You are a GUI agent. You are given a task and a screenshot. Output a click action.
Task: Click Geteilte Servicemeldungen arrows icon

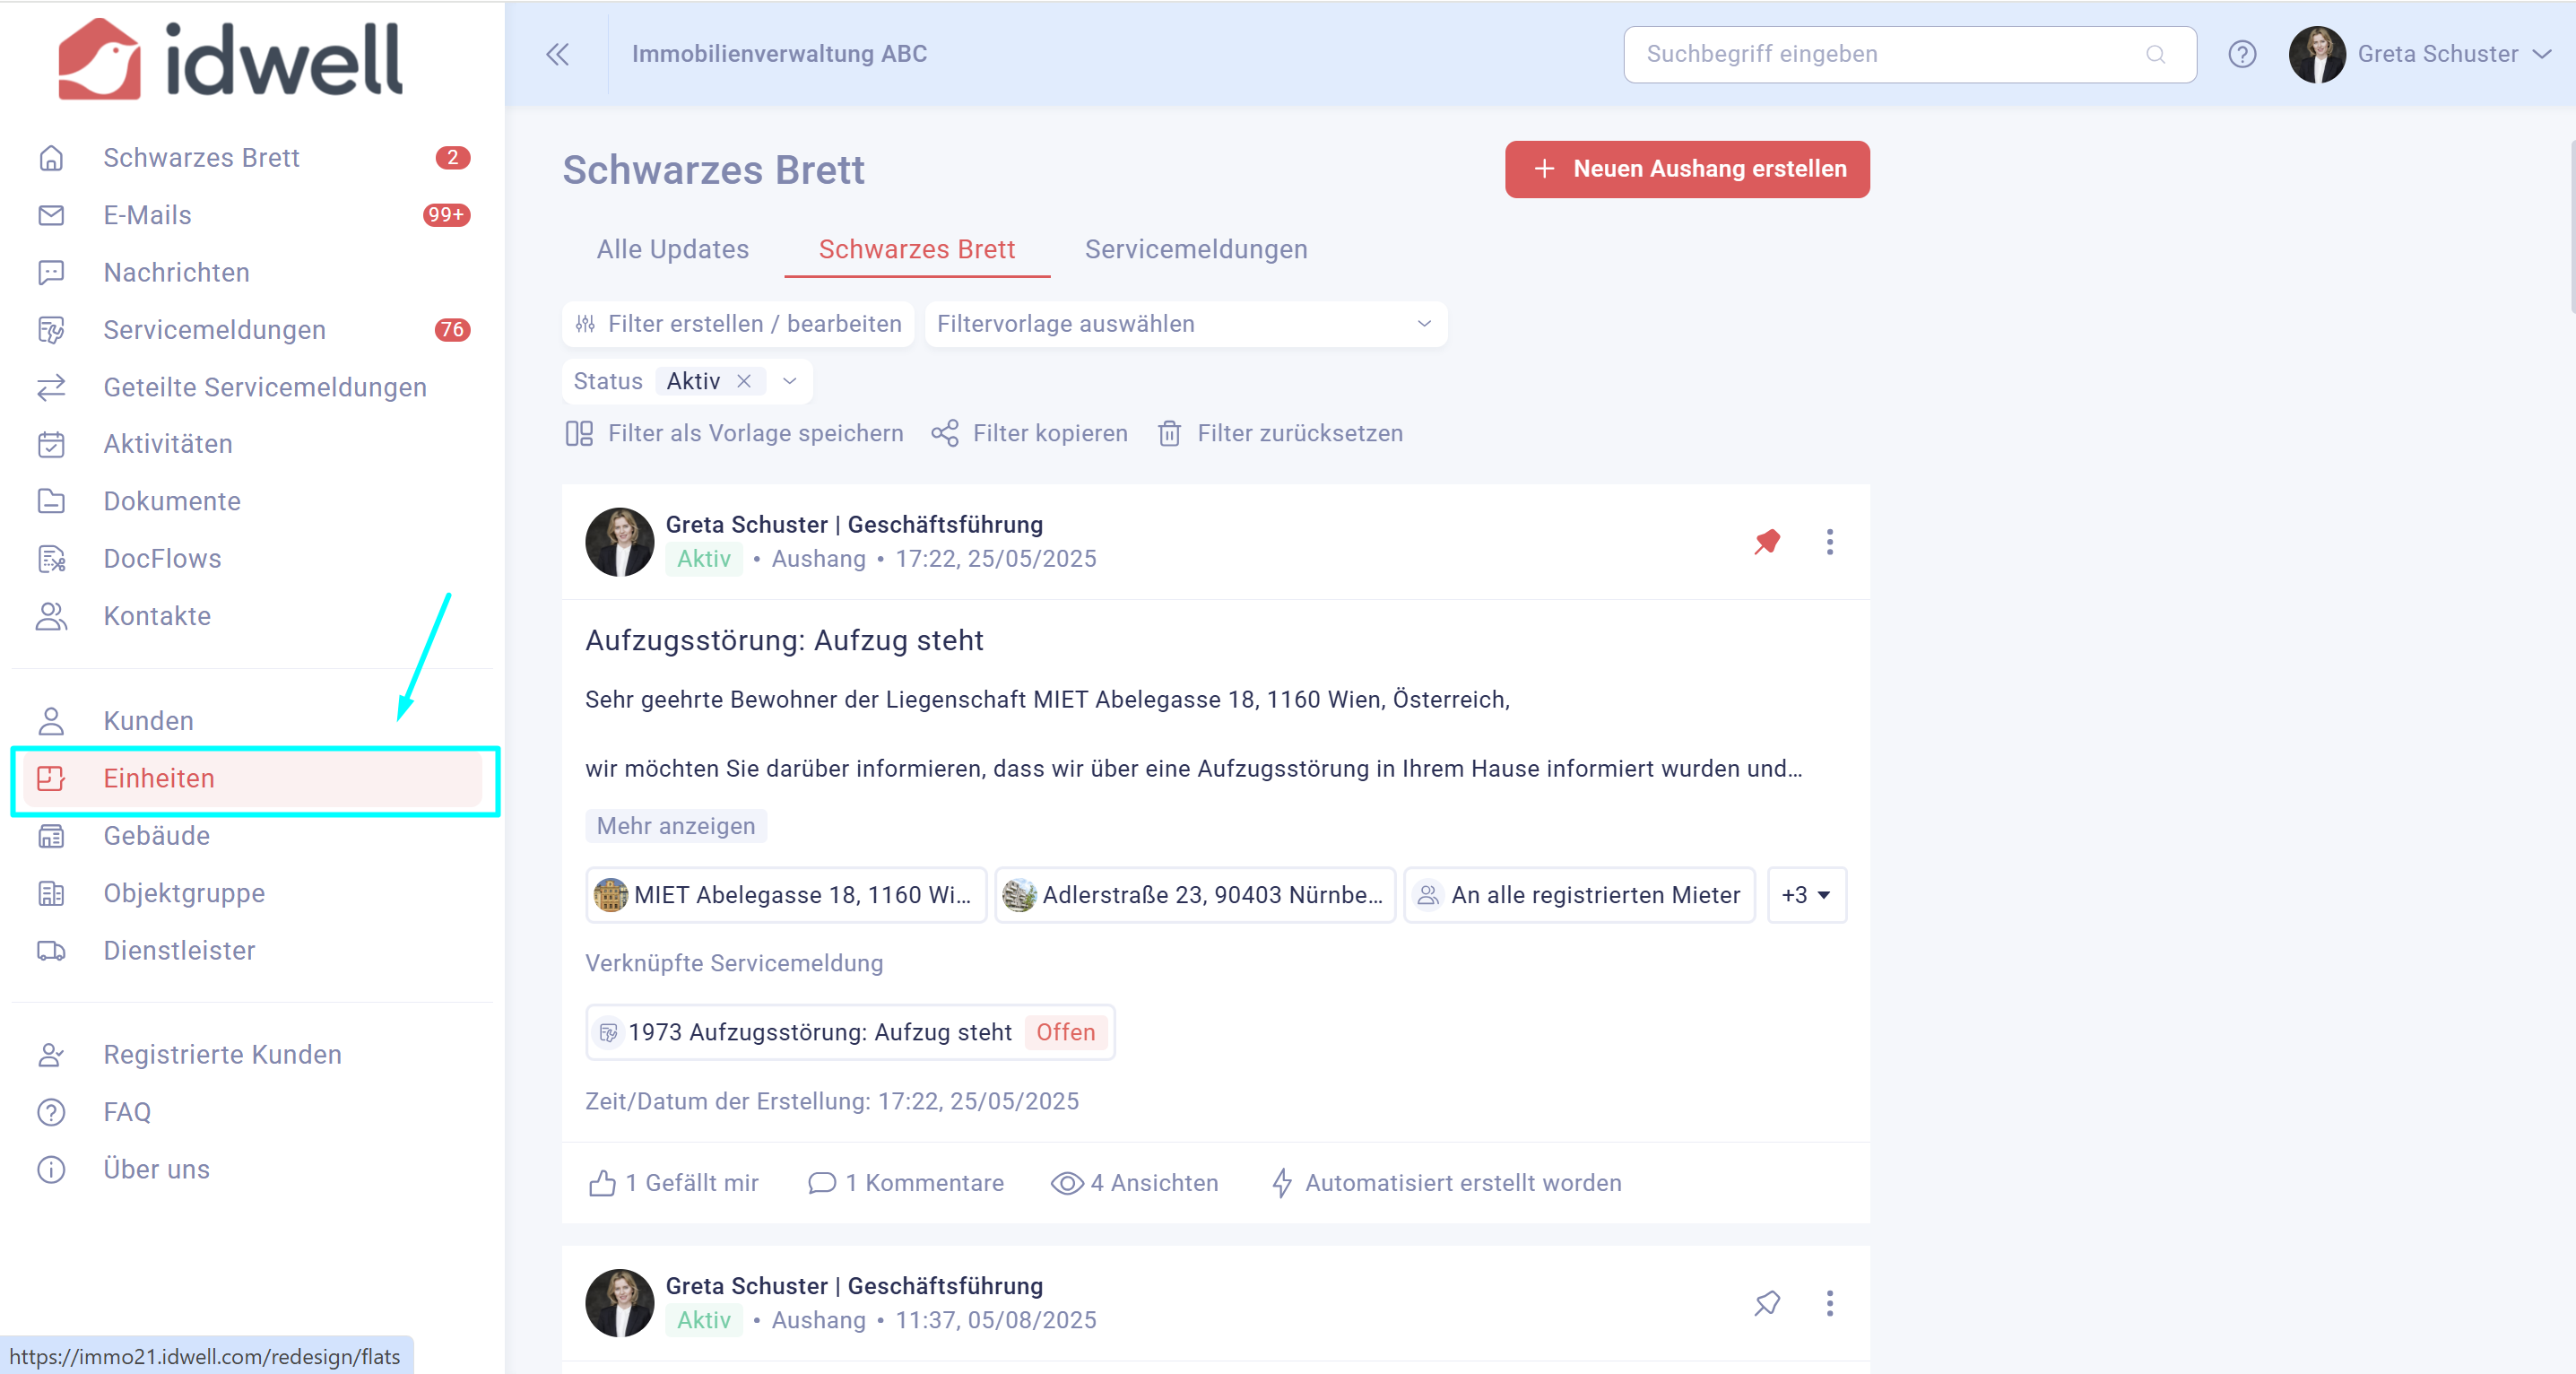51,387
